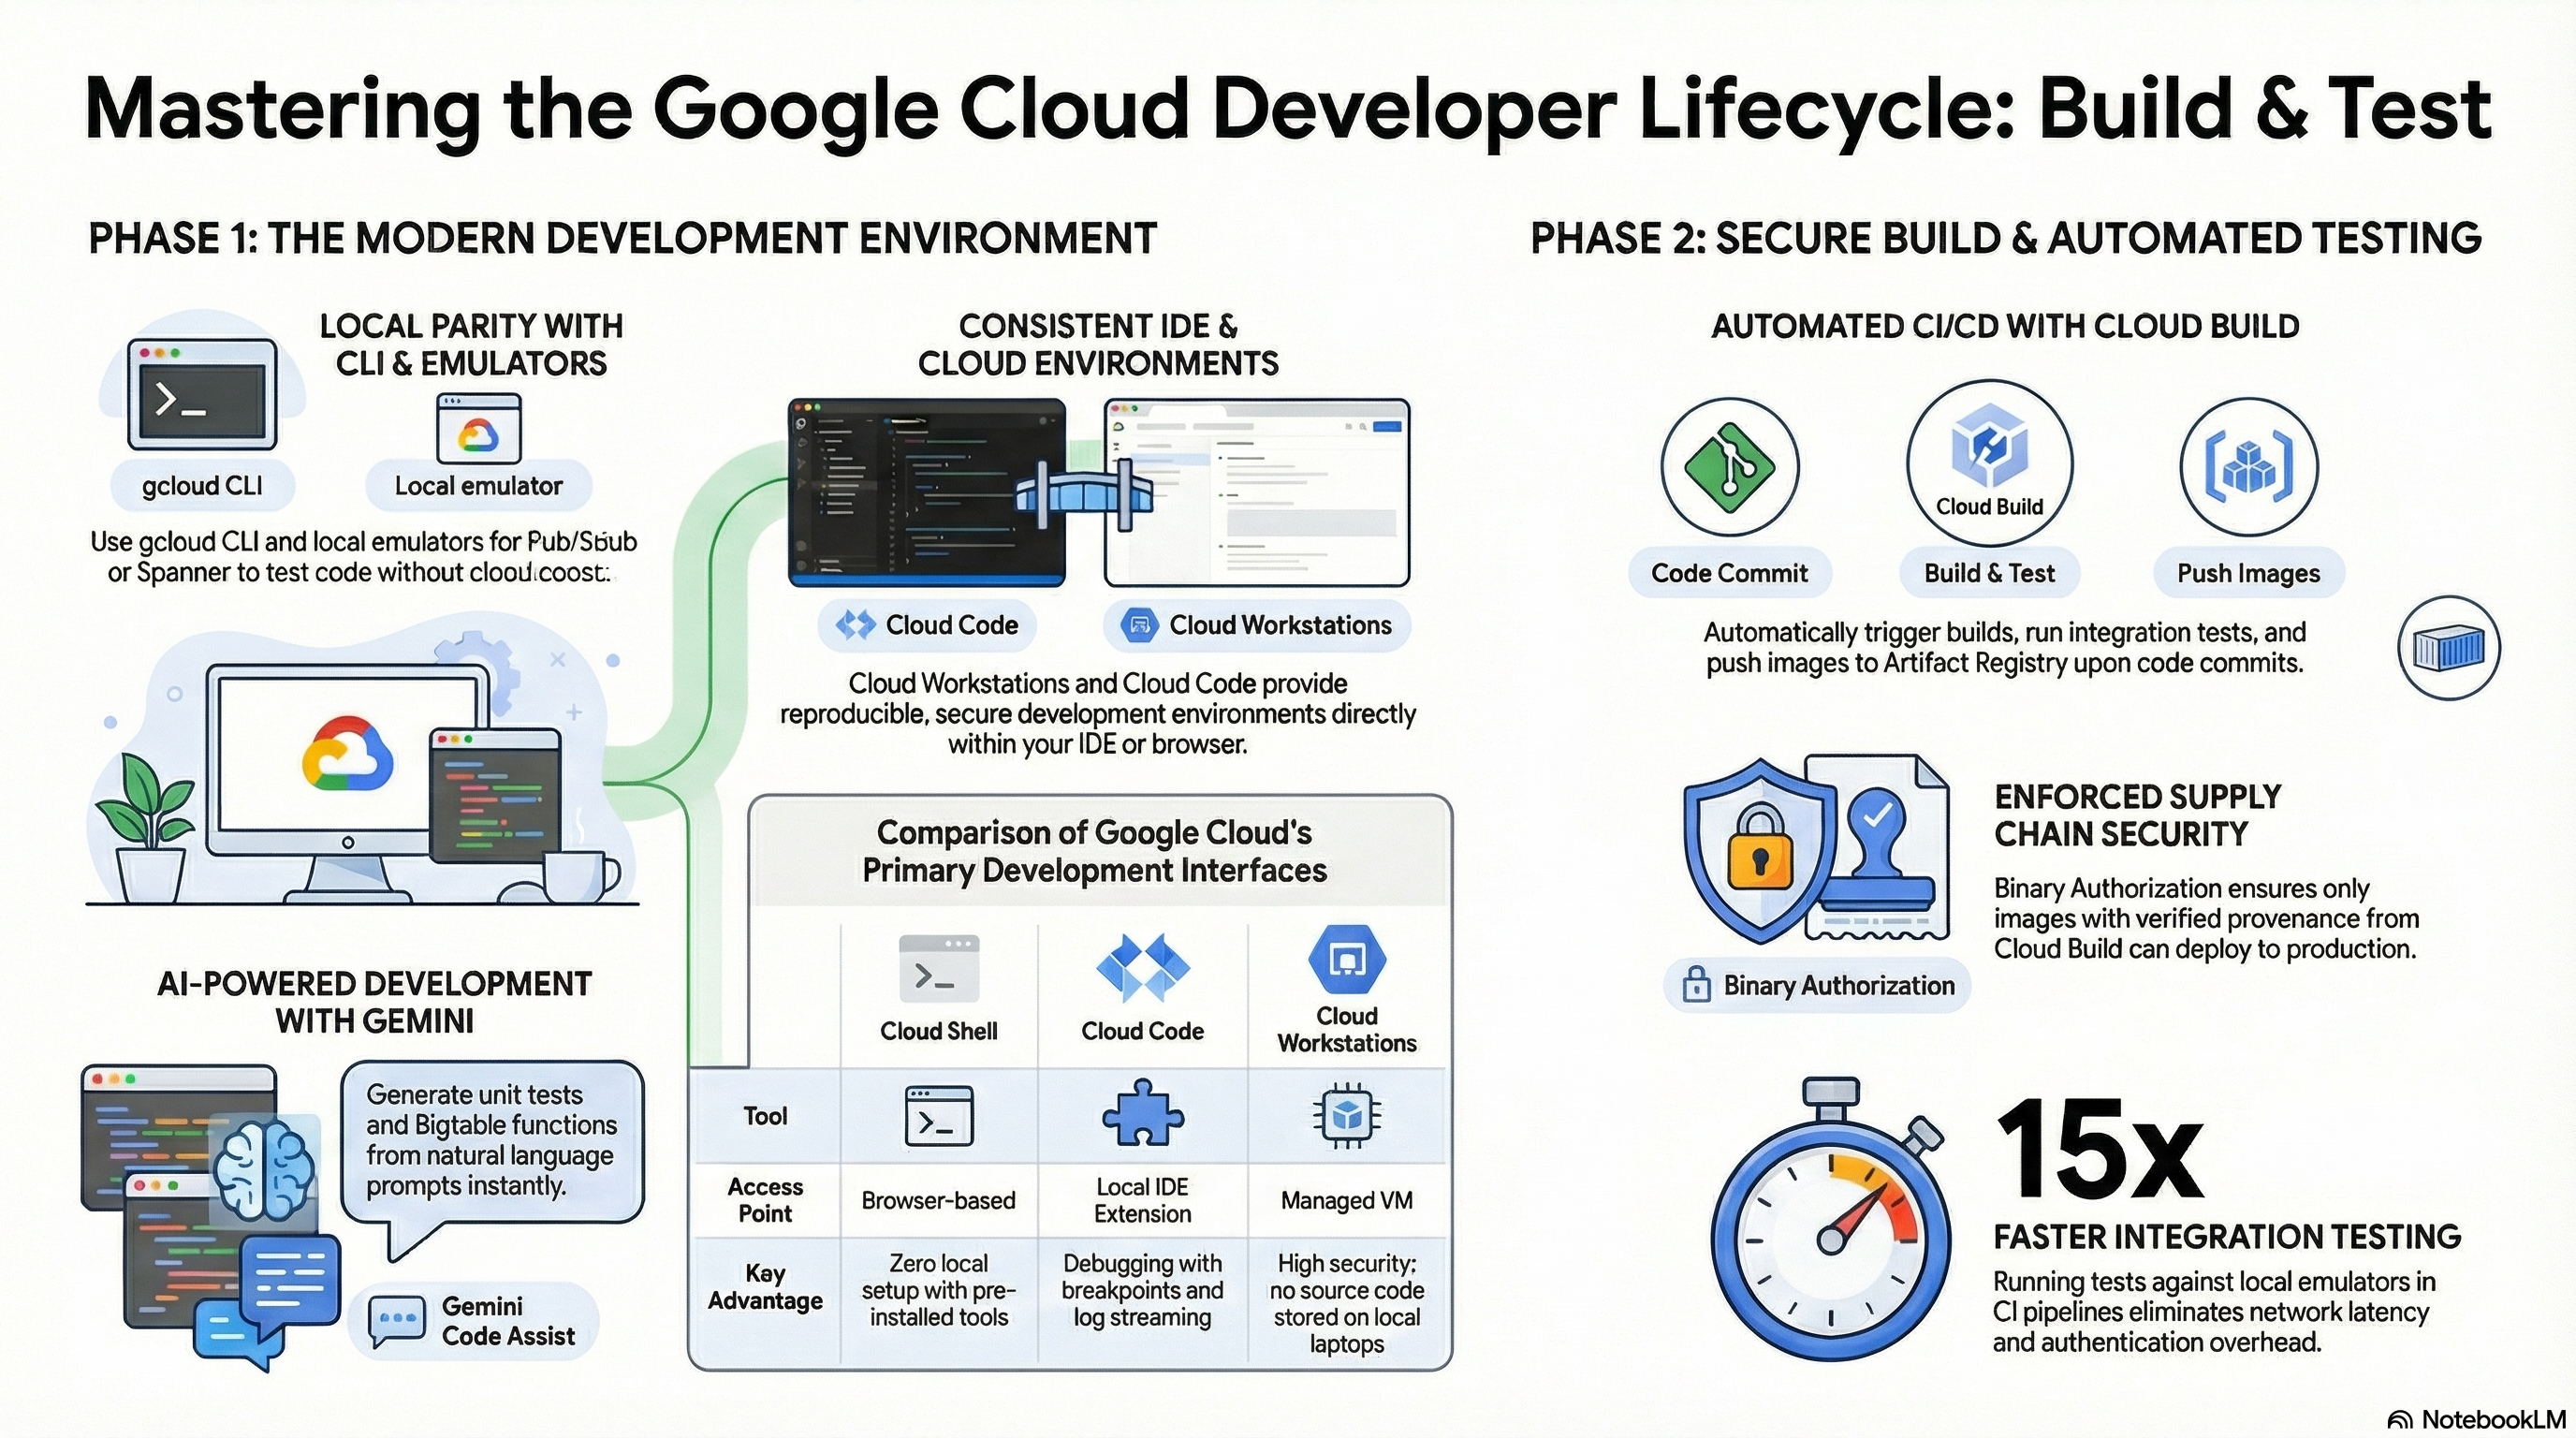Click the Local IDE Extension cell

click(x=1143, y=1200)
